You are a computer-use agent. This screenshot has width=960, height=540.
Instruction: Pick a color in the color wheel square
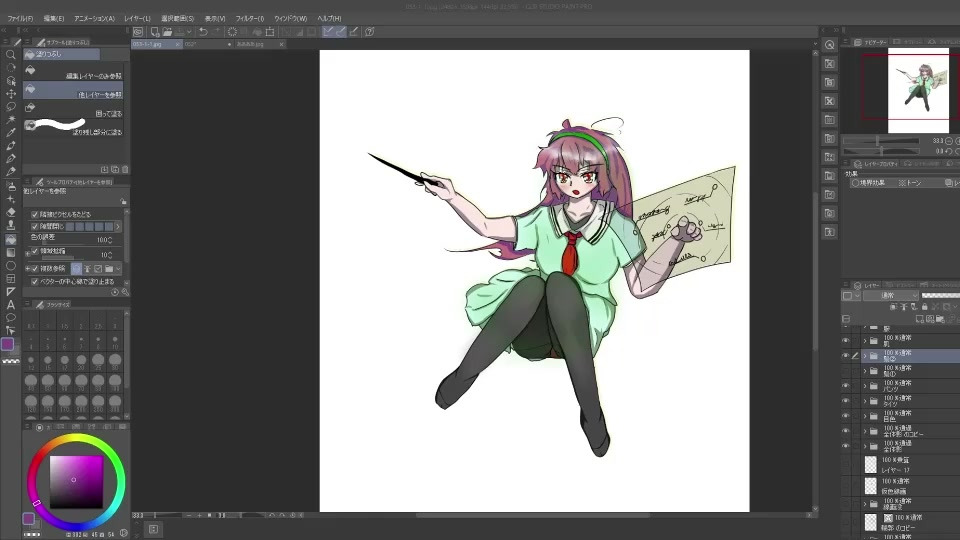tap(76, 481)
